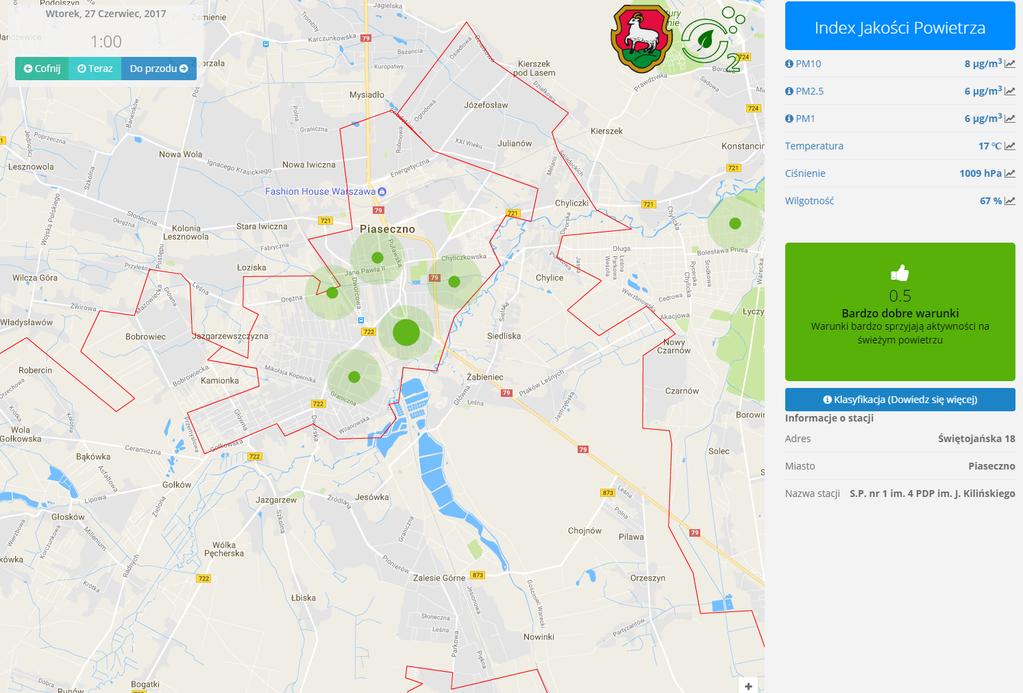Select station marker near Chyliczkowska
The image size is (1023, 693).
pos(454,282)
